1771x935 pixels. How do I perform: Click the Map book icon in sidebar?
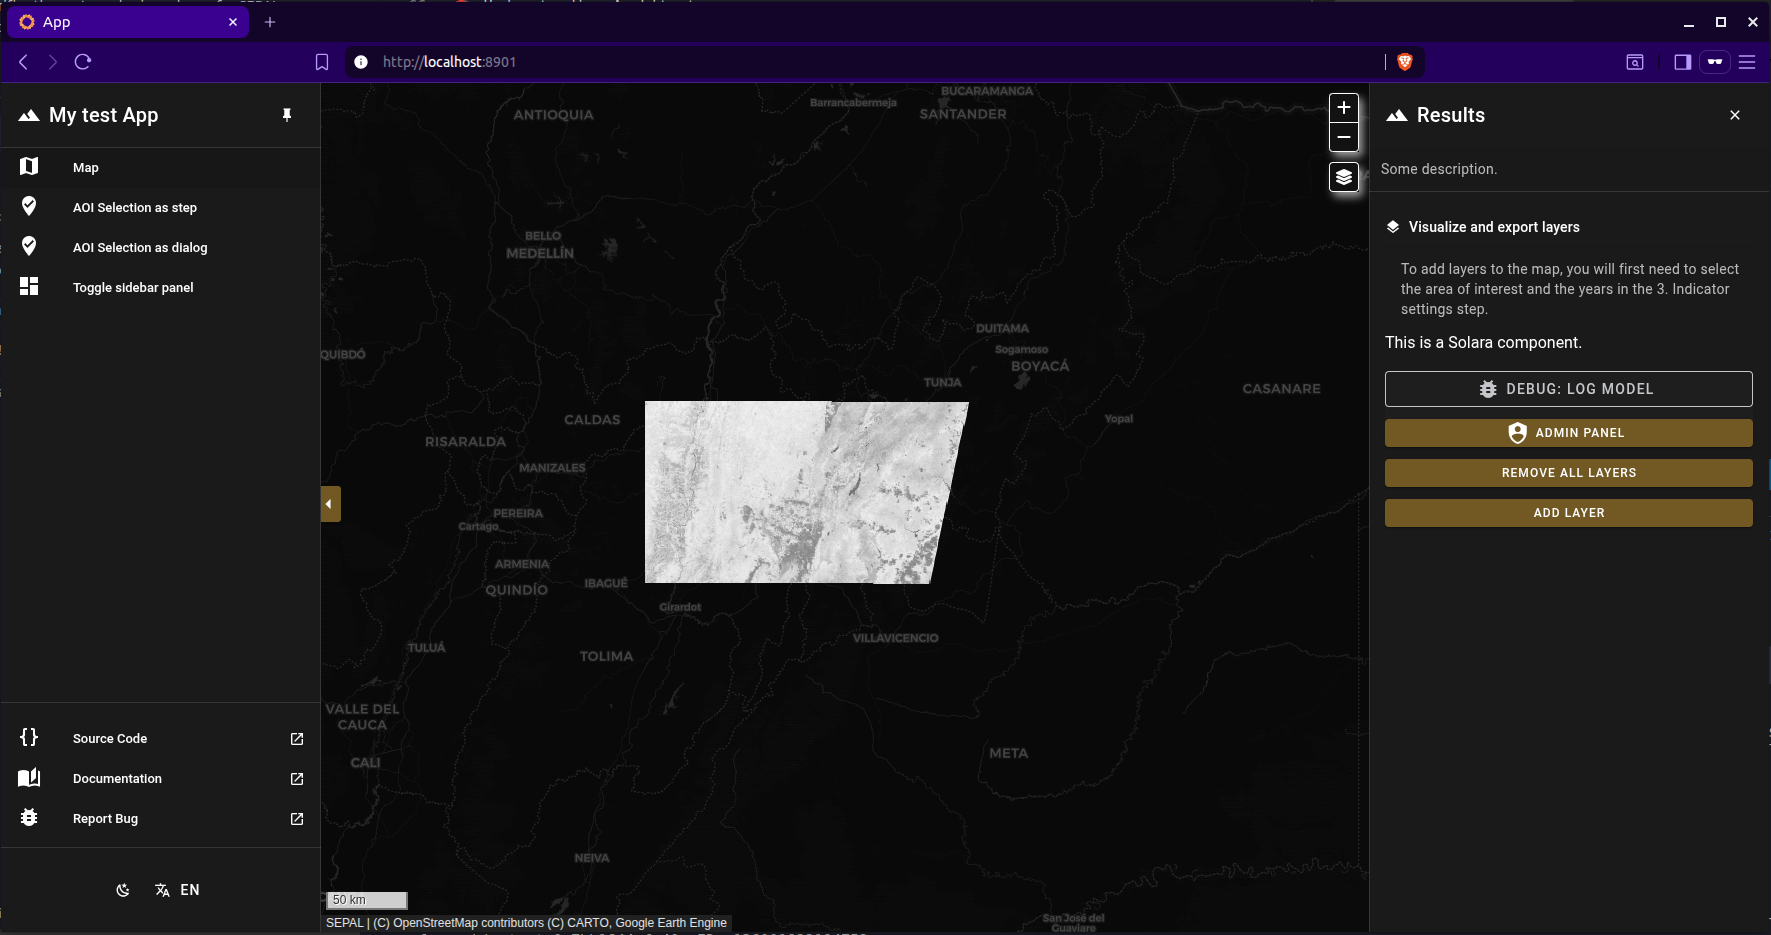coord(29,167)
